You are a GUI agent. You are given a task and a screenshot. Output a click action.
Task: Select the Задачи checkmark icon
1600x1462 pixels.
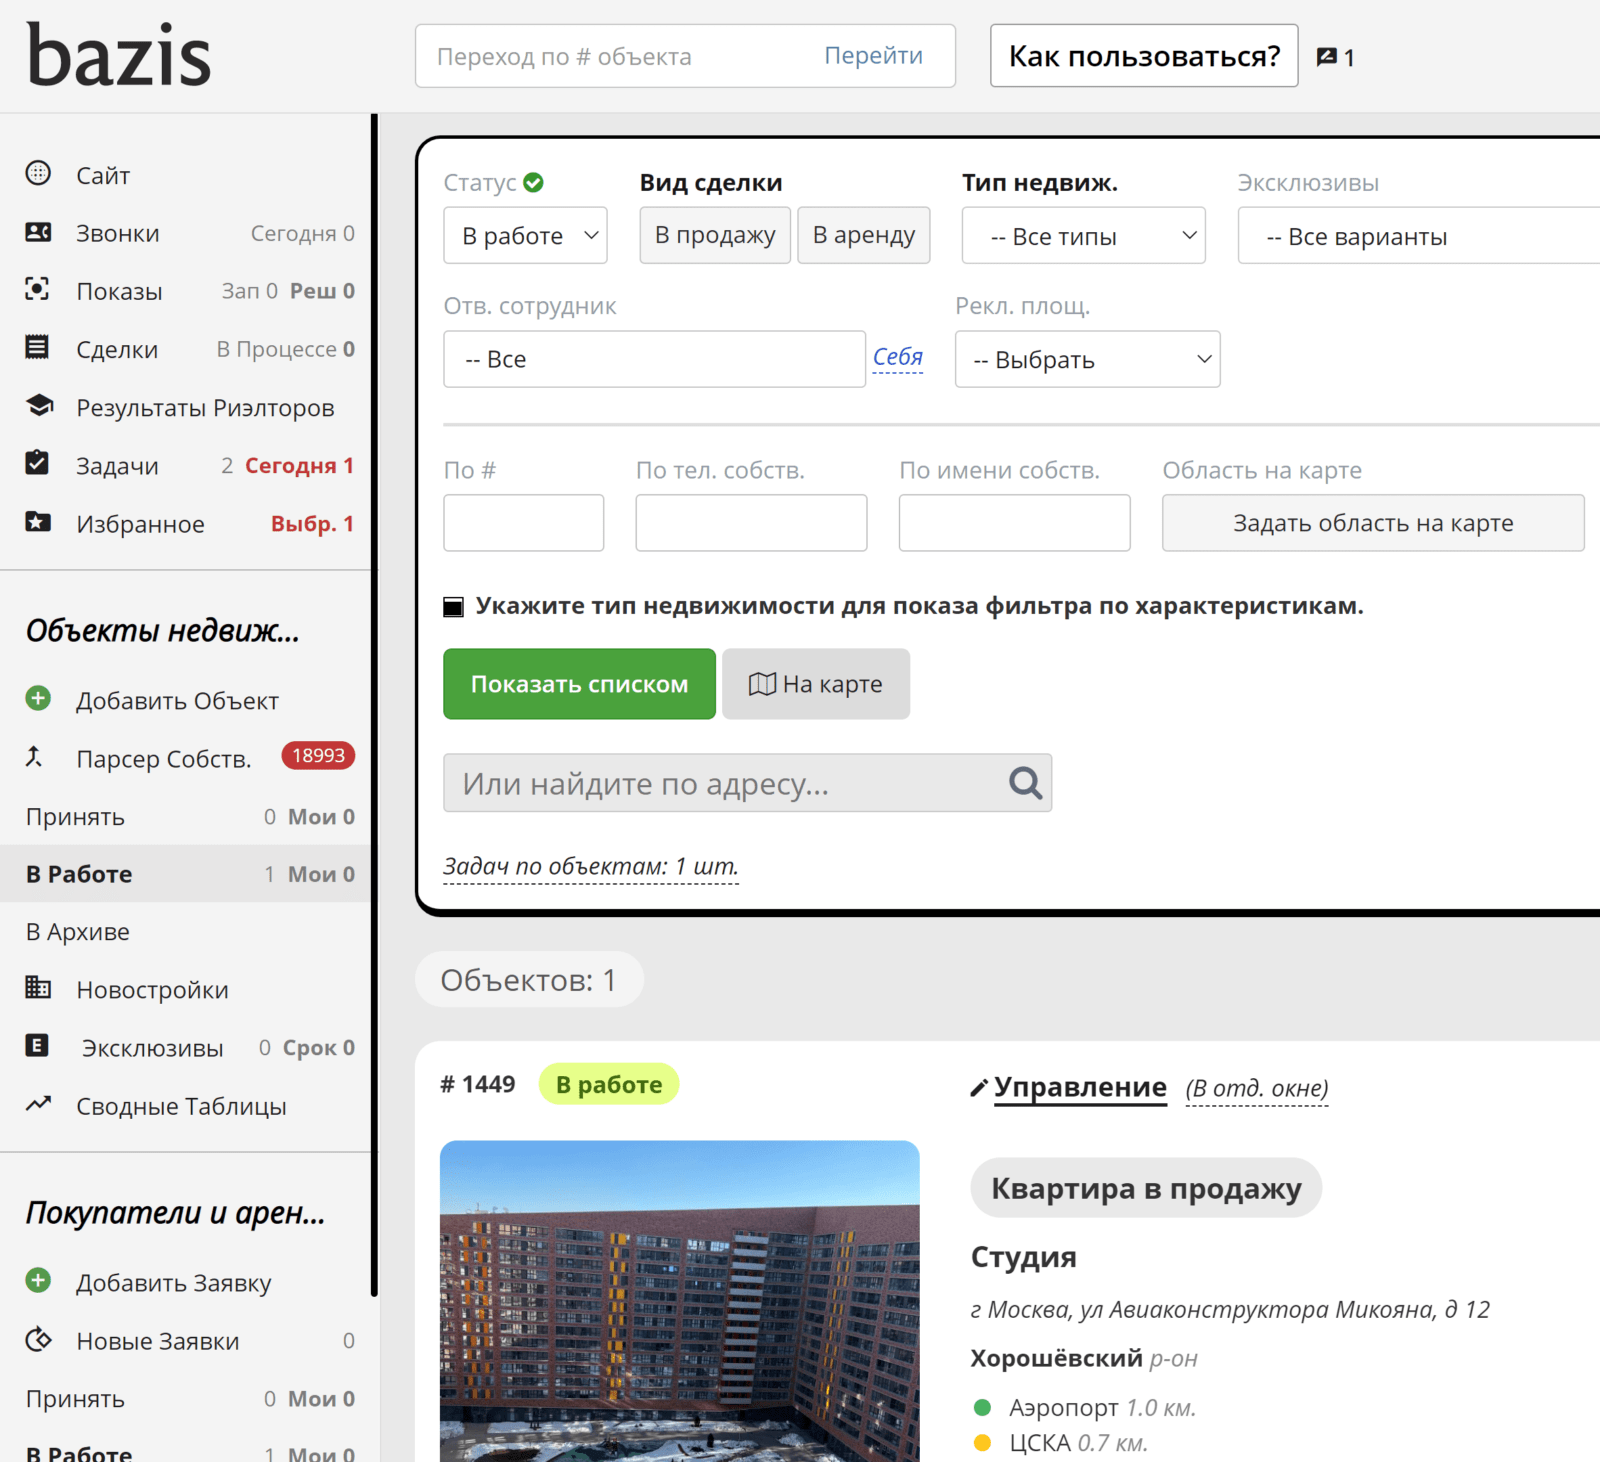38,464
